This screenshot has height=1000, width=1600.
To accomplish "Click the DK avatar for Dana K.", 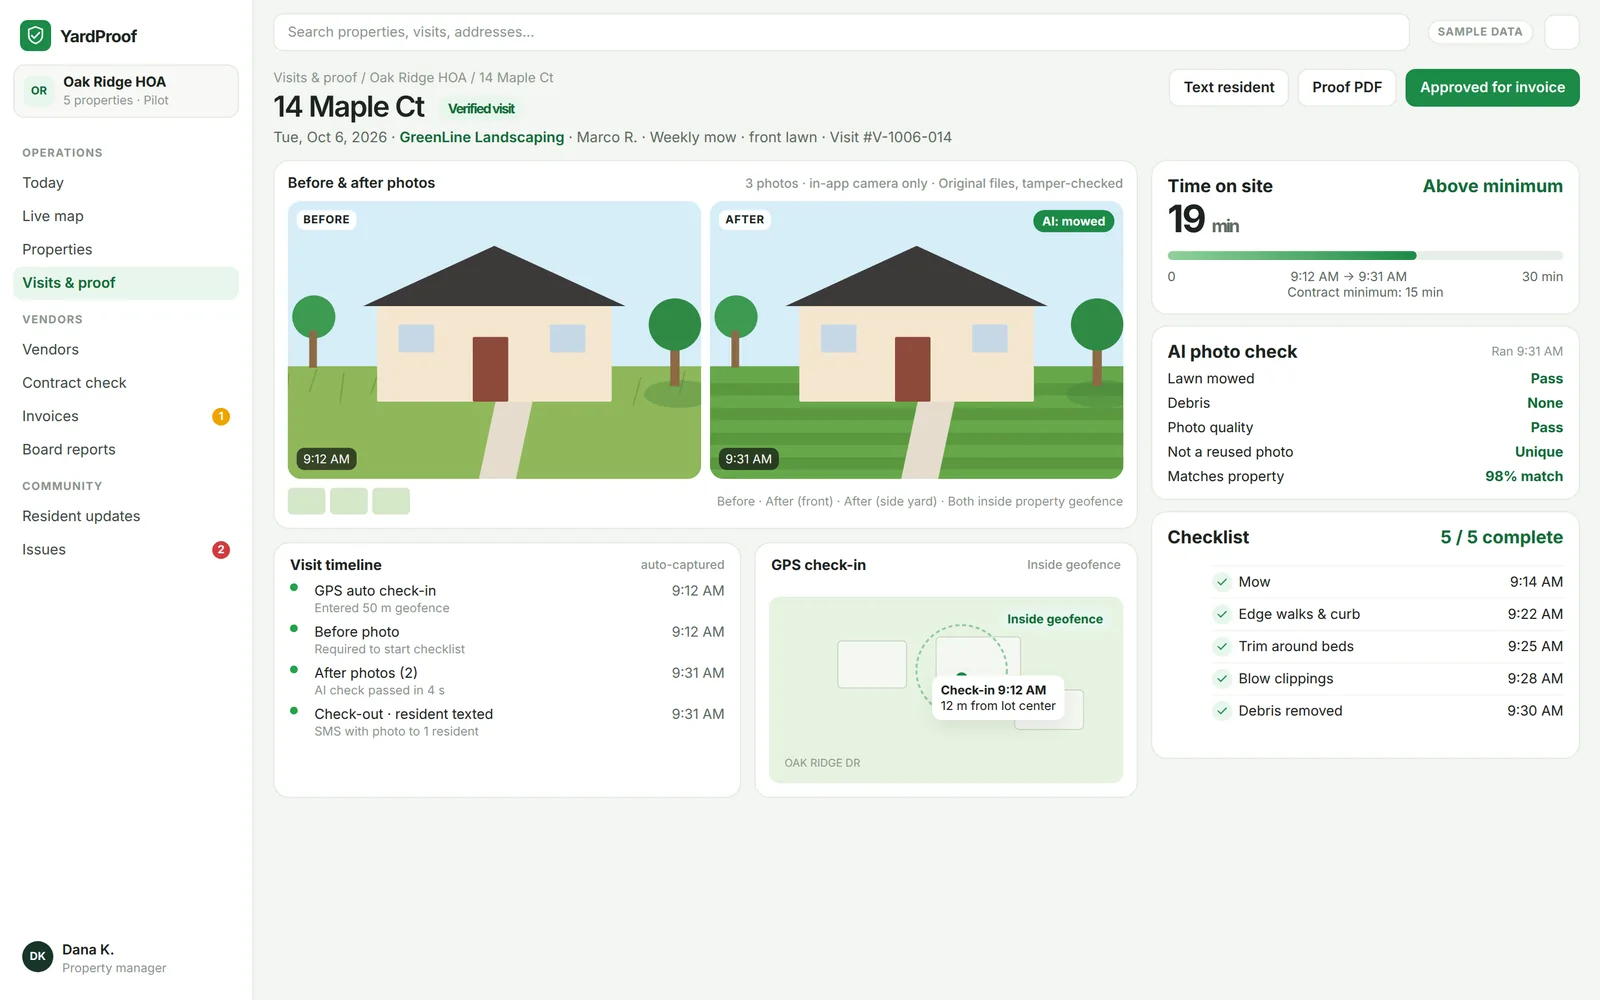I will pyautogui.click(x=38, y=956).
